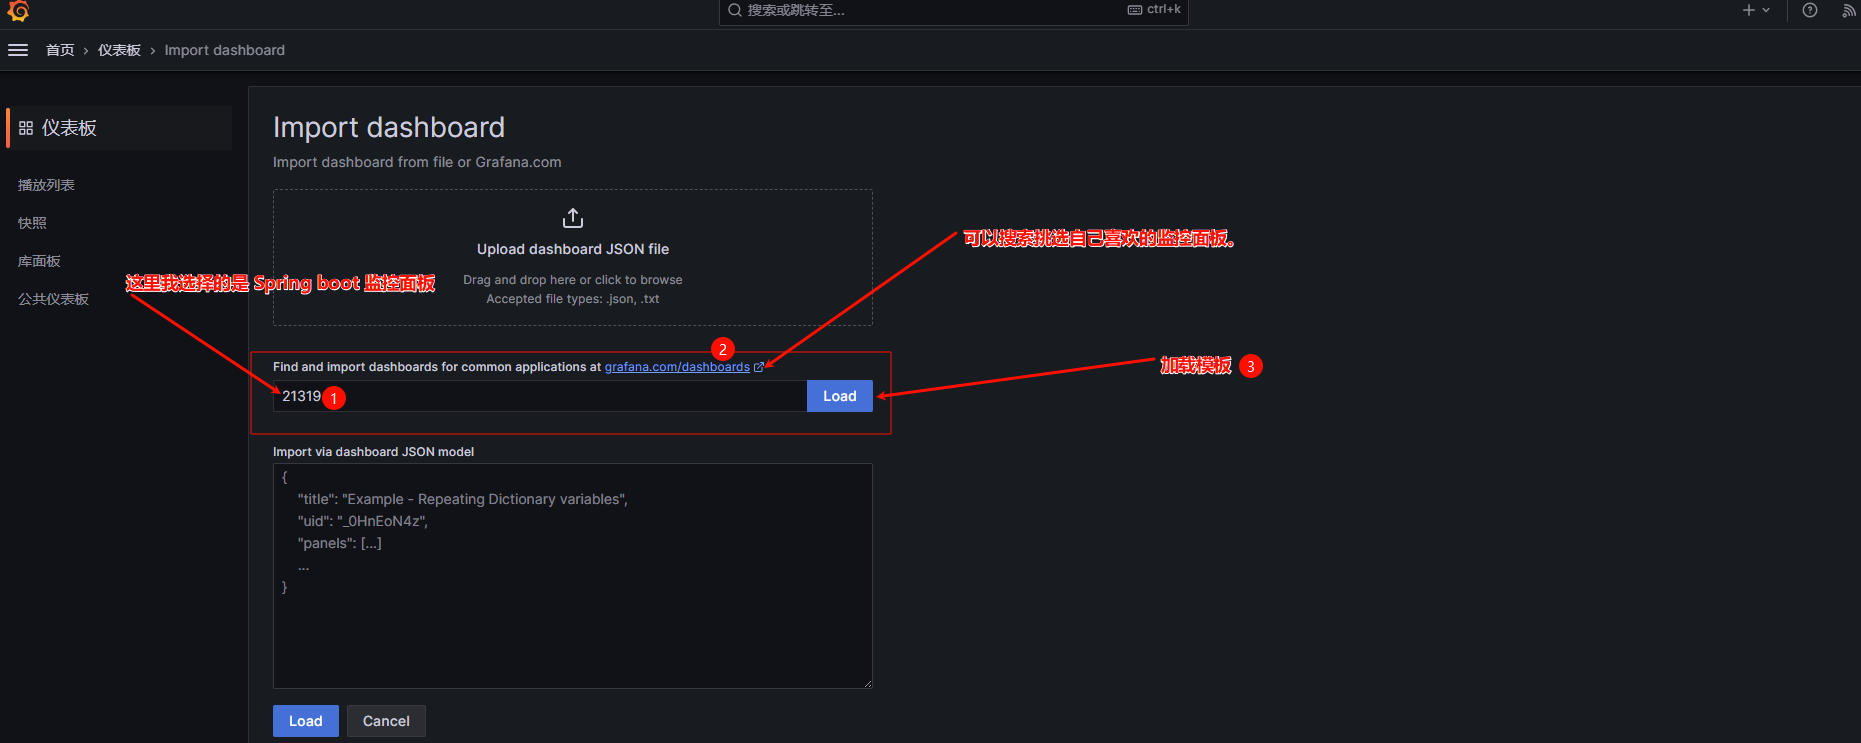Navigate to 仪表板 breadcrumb
Screen dimensions: 1861x743
tap(119, 50)
